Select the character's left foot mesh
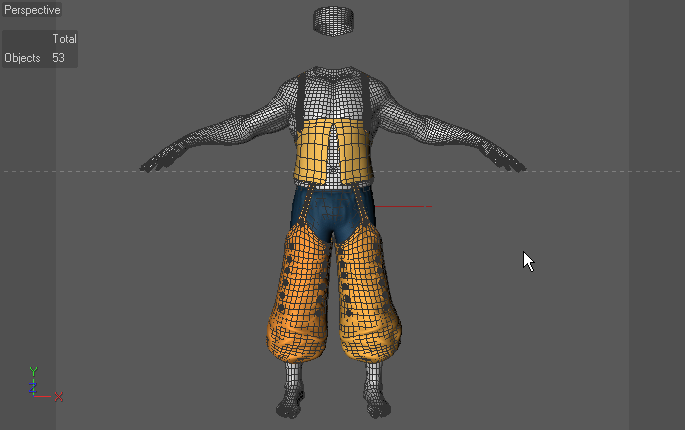 377,403
